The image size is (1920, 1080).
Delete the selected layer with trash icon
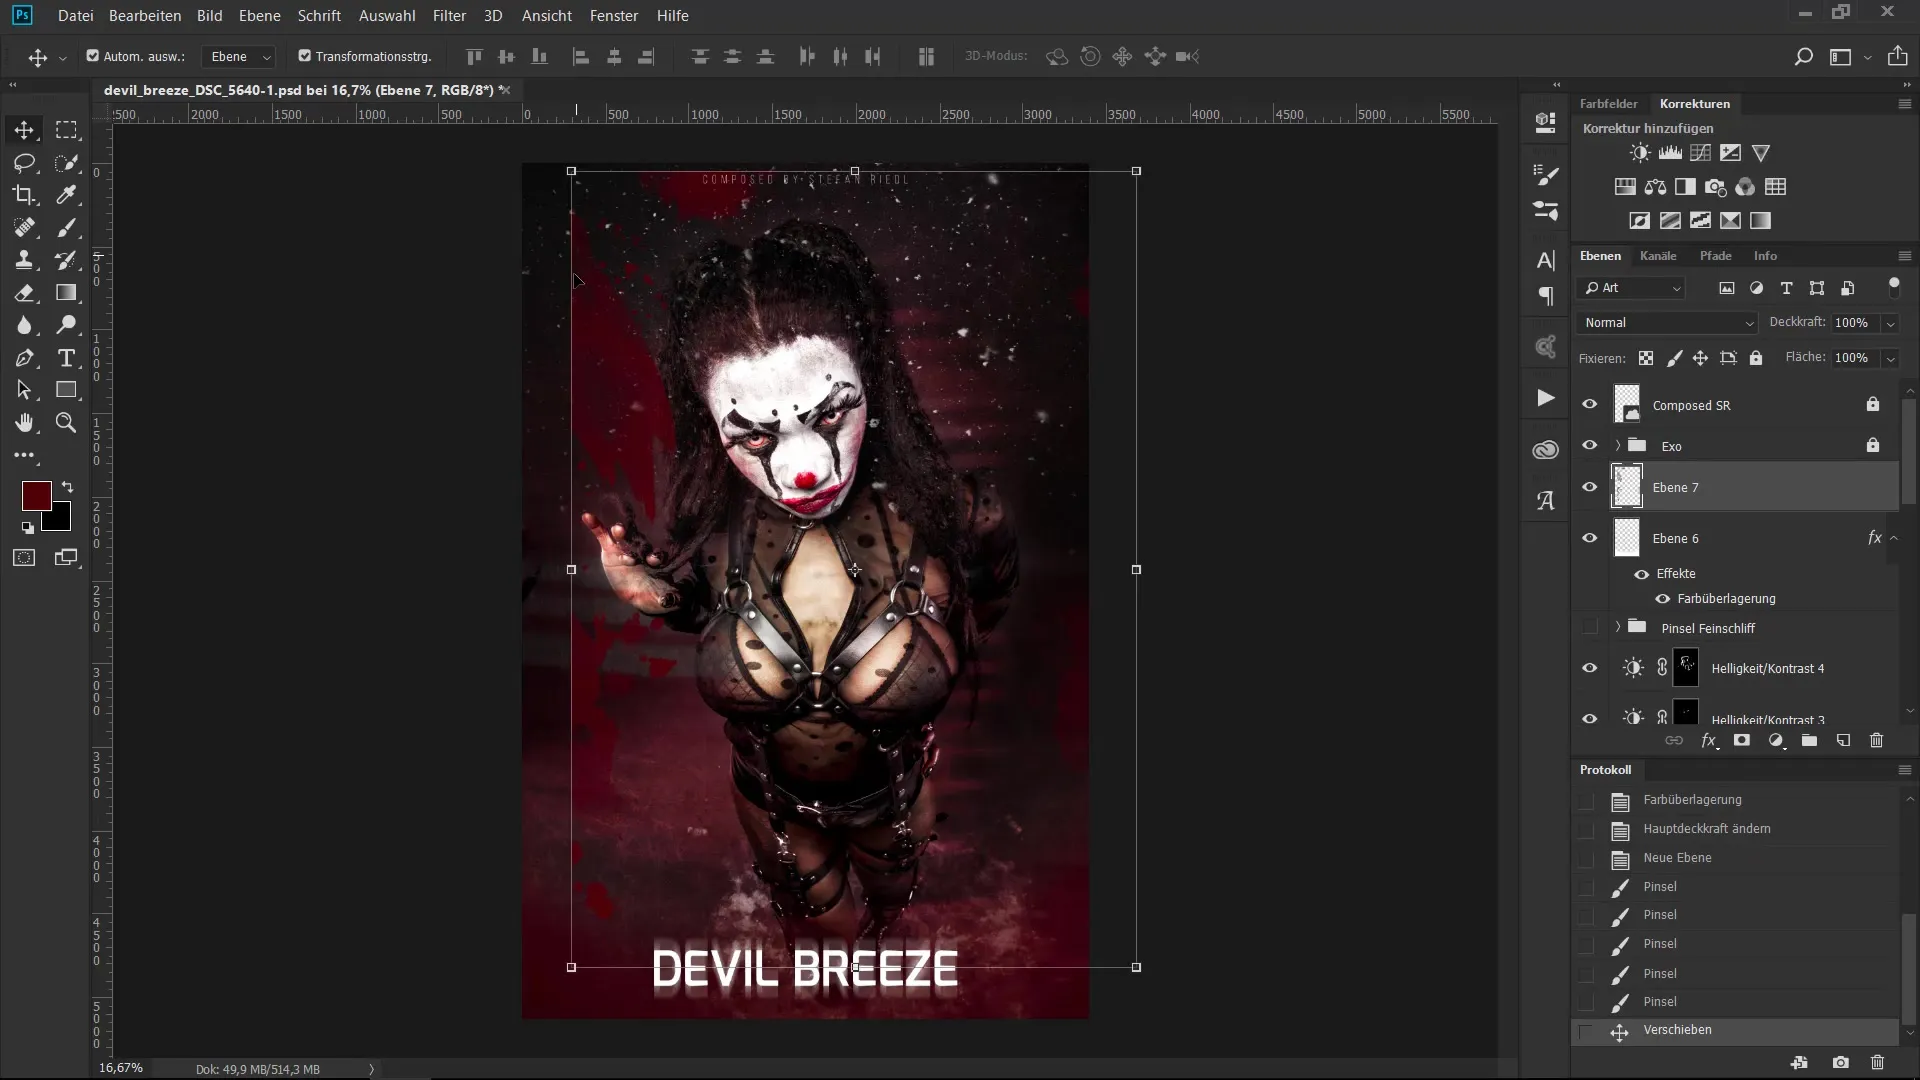tap(1876, 741)
